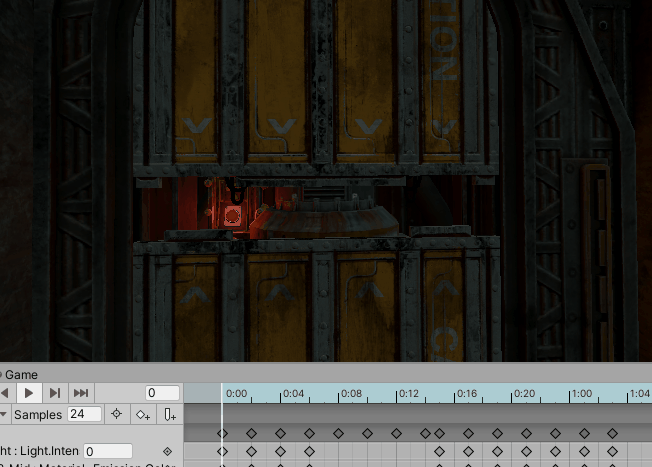Select summary row keyframe at 0:06

[309, 433]
